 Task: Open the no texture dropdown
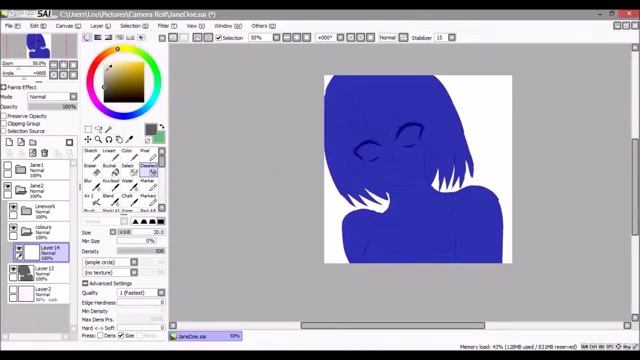click(x=134, y=272)
